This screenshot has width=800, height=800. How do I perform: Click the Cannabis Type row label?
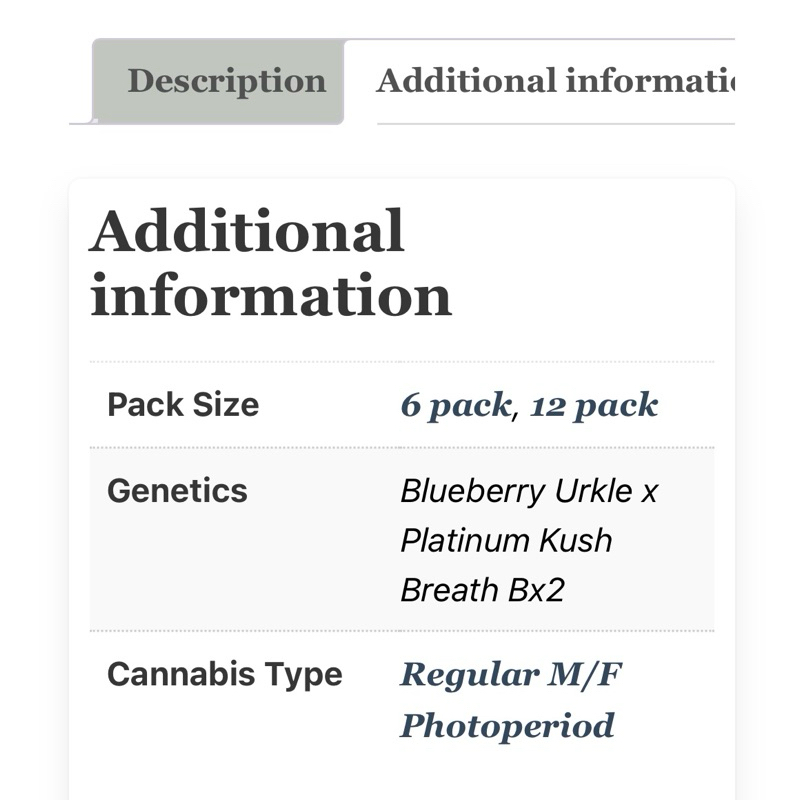(224, 674)
